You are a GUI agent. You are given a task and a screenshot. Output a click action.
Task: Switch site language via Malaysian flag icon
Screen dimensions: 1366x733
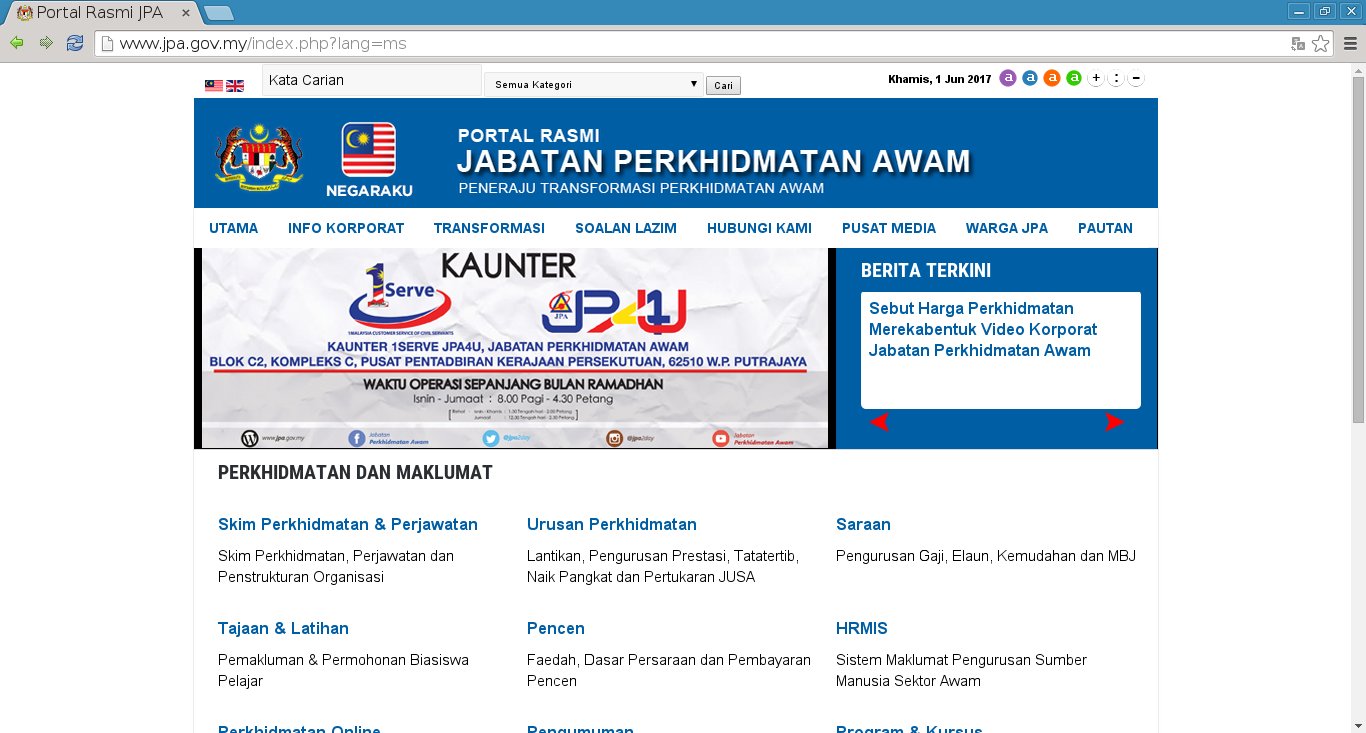[214, 86]
